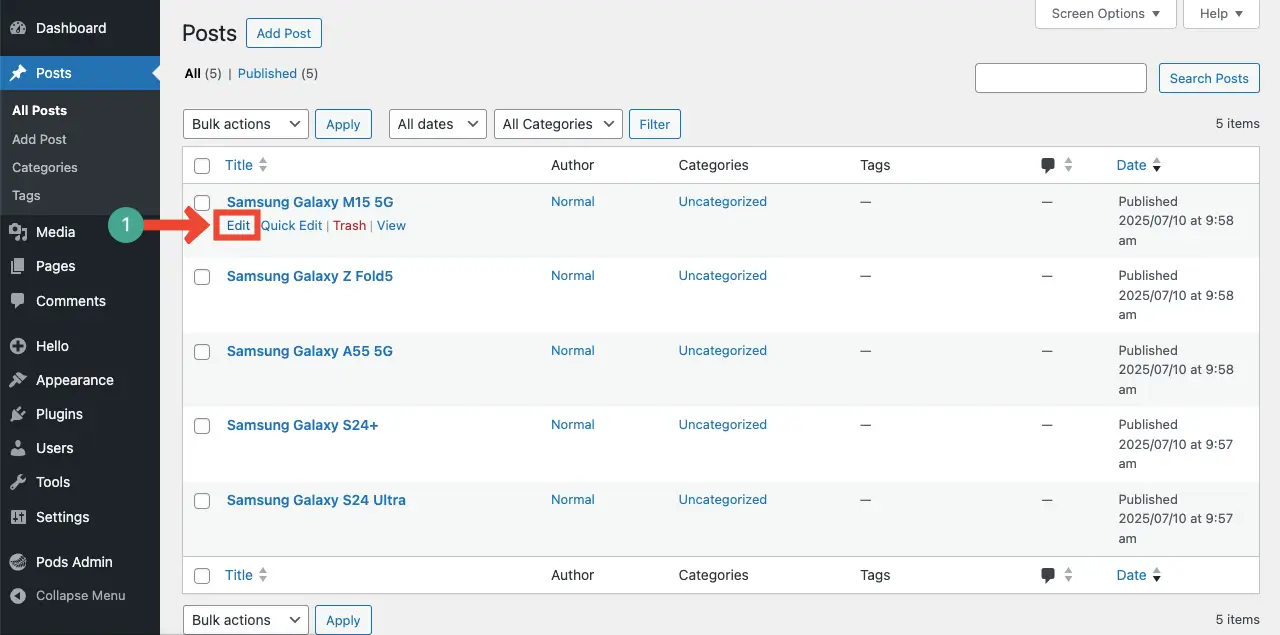1280x635 pixels.
Task: Click the Tools wrench icon
Action: click(18, 482)
